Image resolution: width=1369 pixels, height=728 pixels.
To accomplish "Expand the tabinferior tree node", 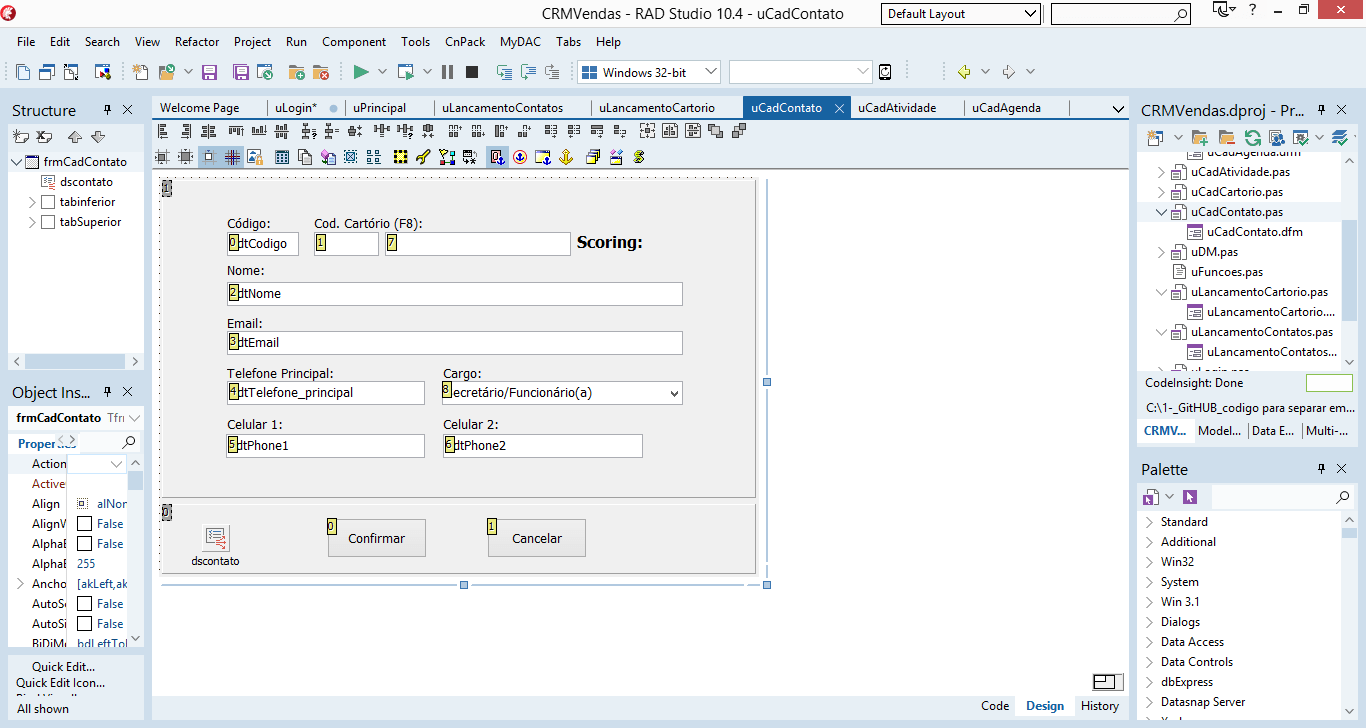I will pyautogui.click(x=33, y=202).
